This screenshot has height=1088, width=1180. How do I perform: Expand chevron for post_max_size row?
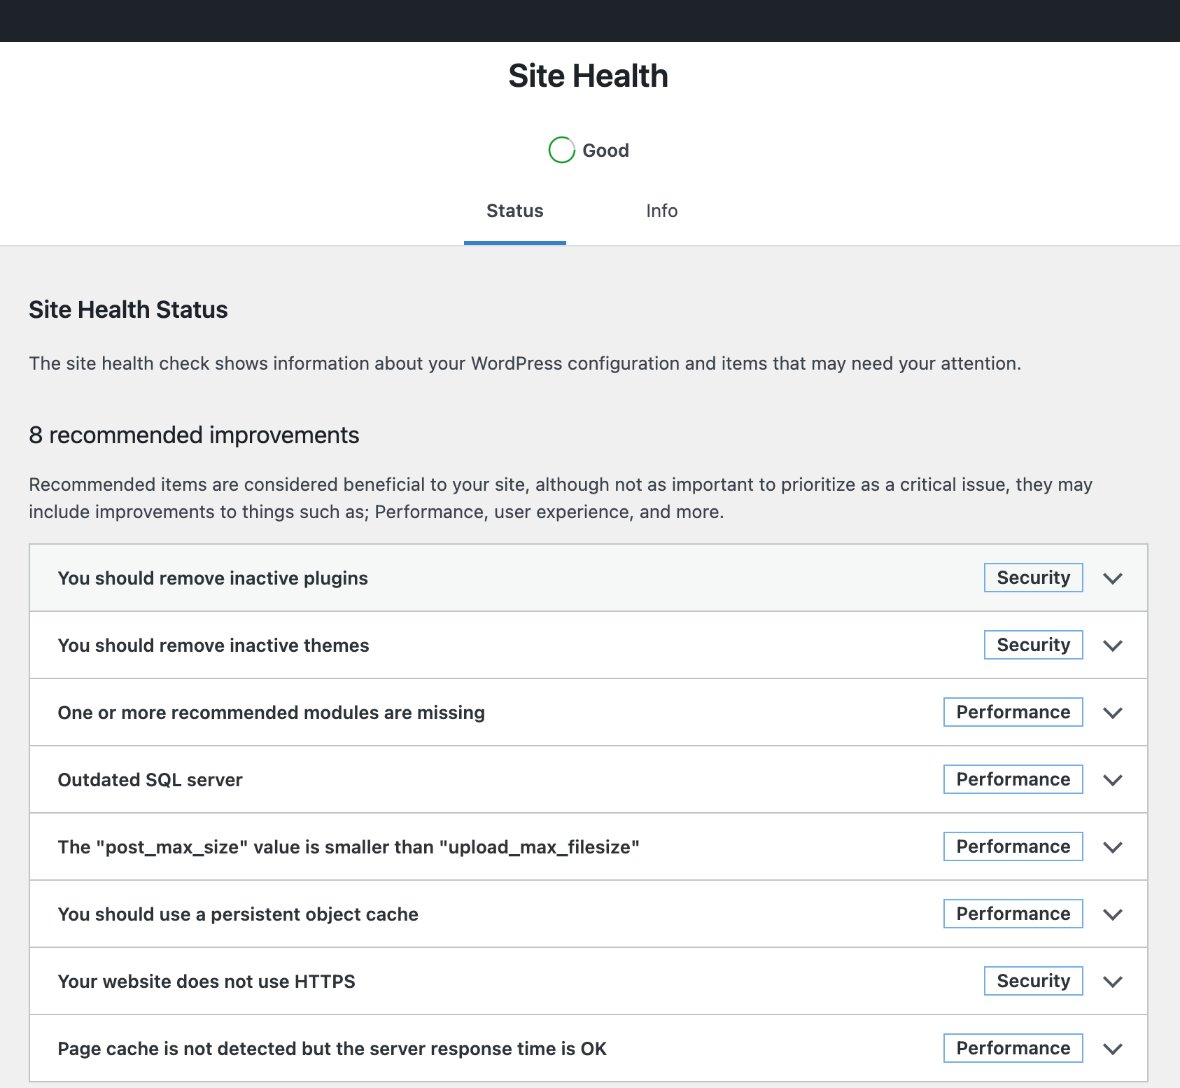tap(1112, 847)
